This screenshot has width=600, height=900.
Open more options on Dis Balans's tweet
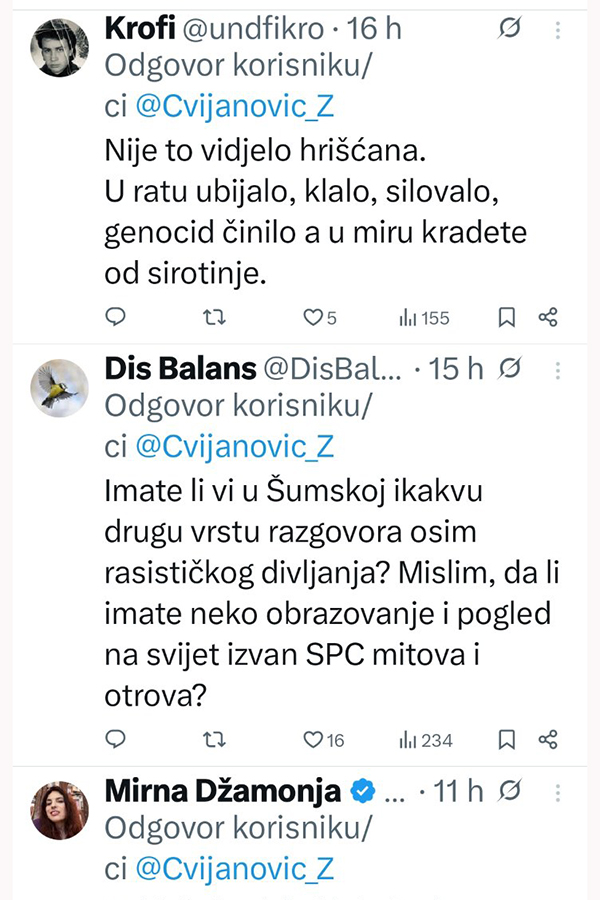pos(557,370)
